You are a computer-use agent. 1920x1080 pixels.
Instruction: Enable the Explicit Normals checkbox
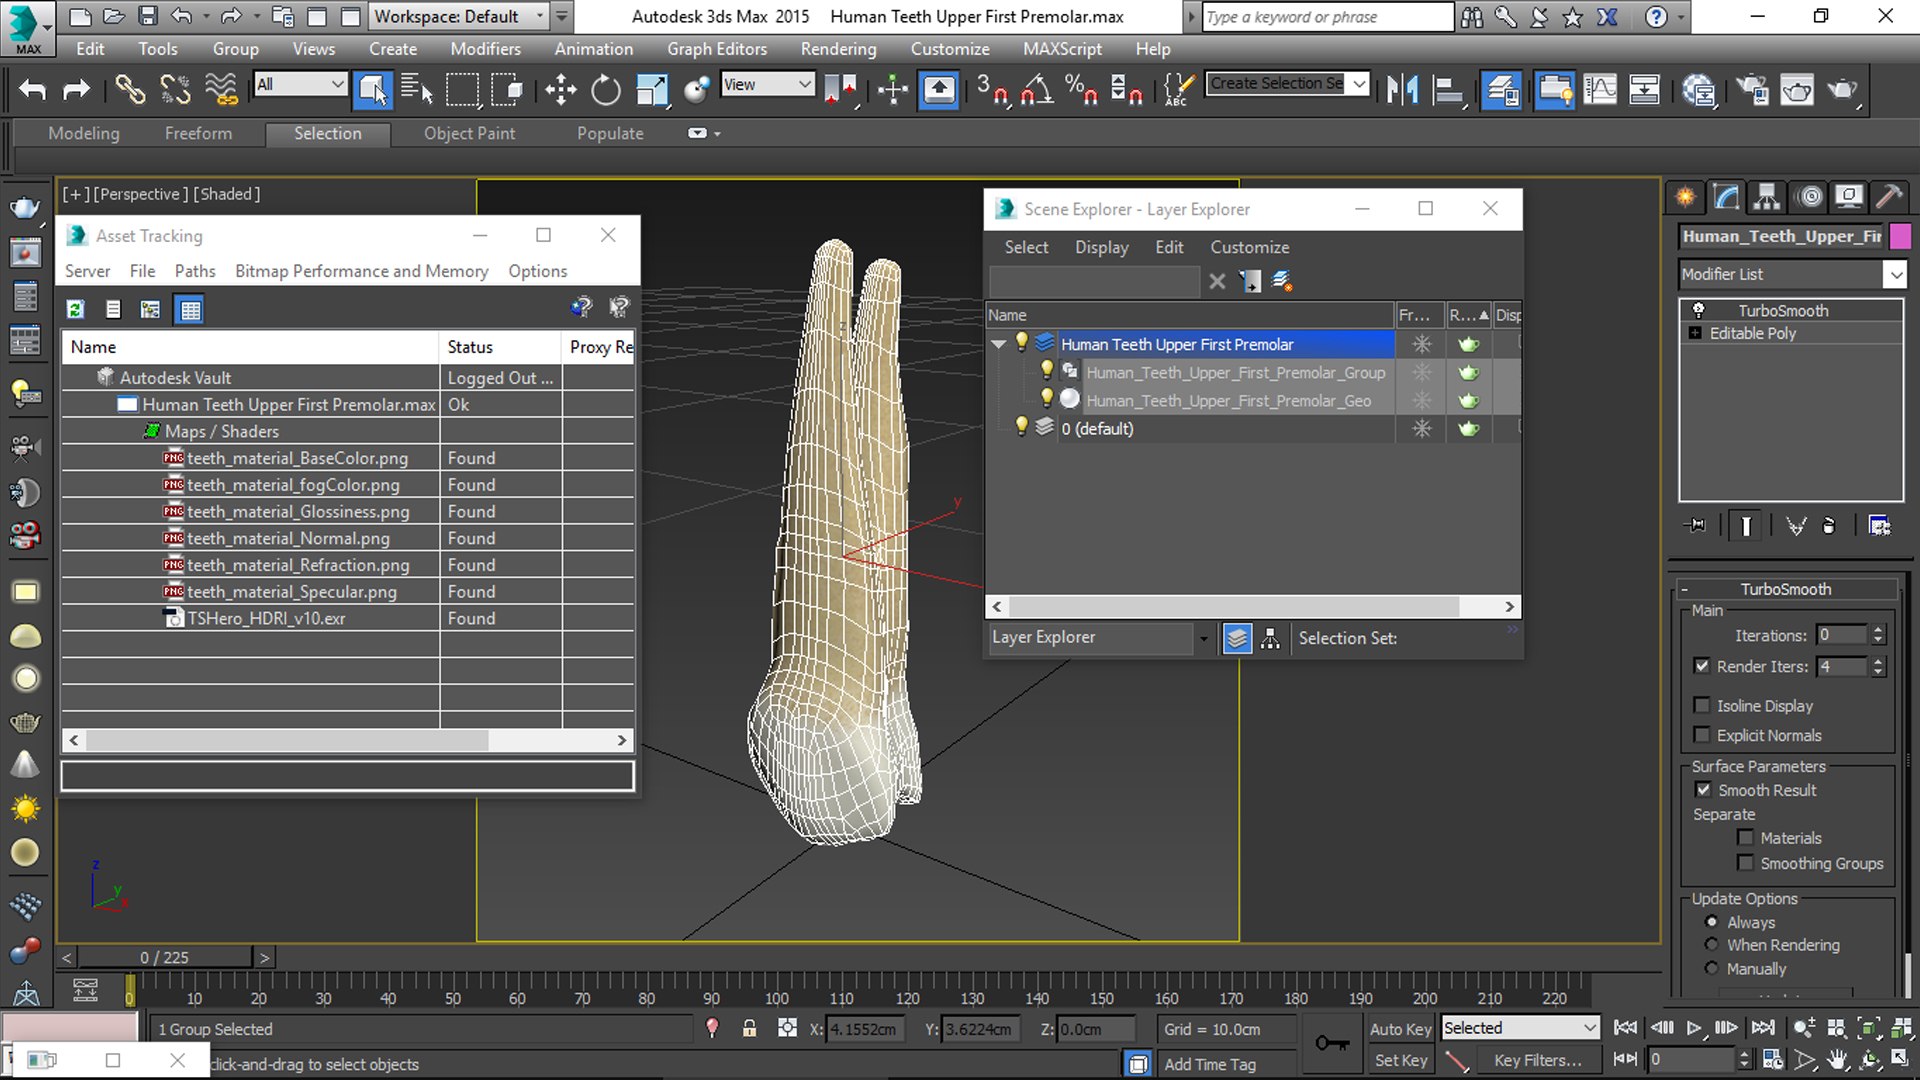click(x=1702, y=735)
